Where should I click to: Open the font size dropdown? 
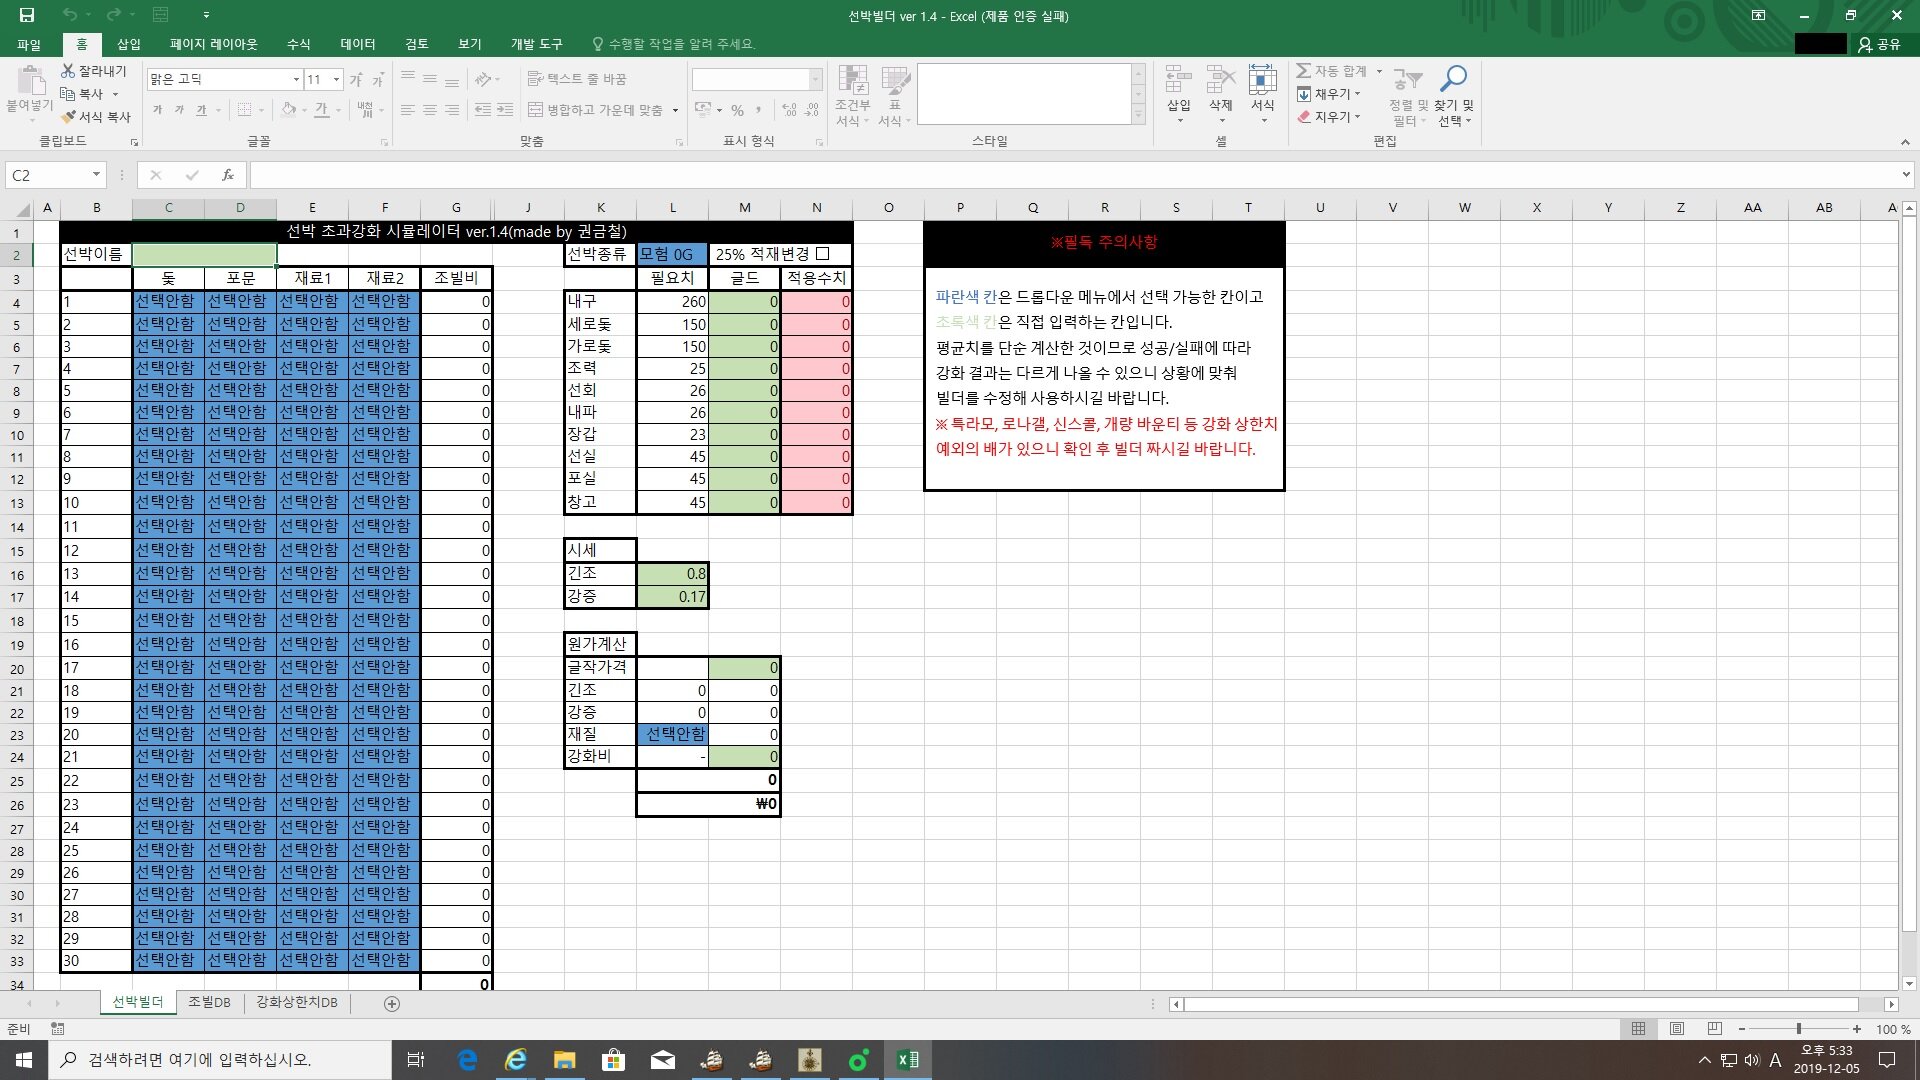(337, 79)
